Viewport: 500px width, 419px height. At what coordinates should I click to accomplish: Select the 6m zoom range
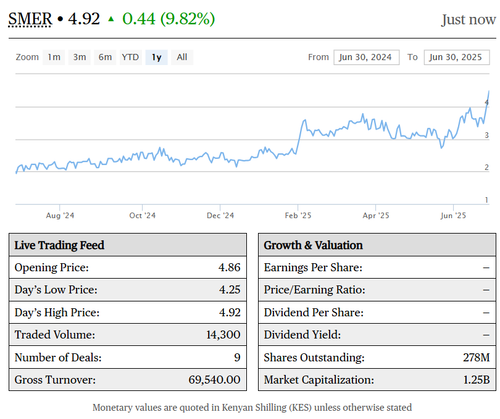click(105, 57)
